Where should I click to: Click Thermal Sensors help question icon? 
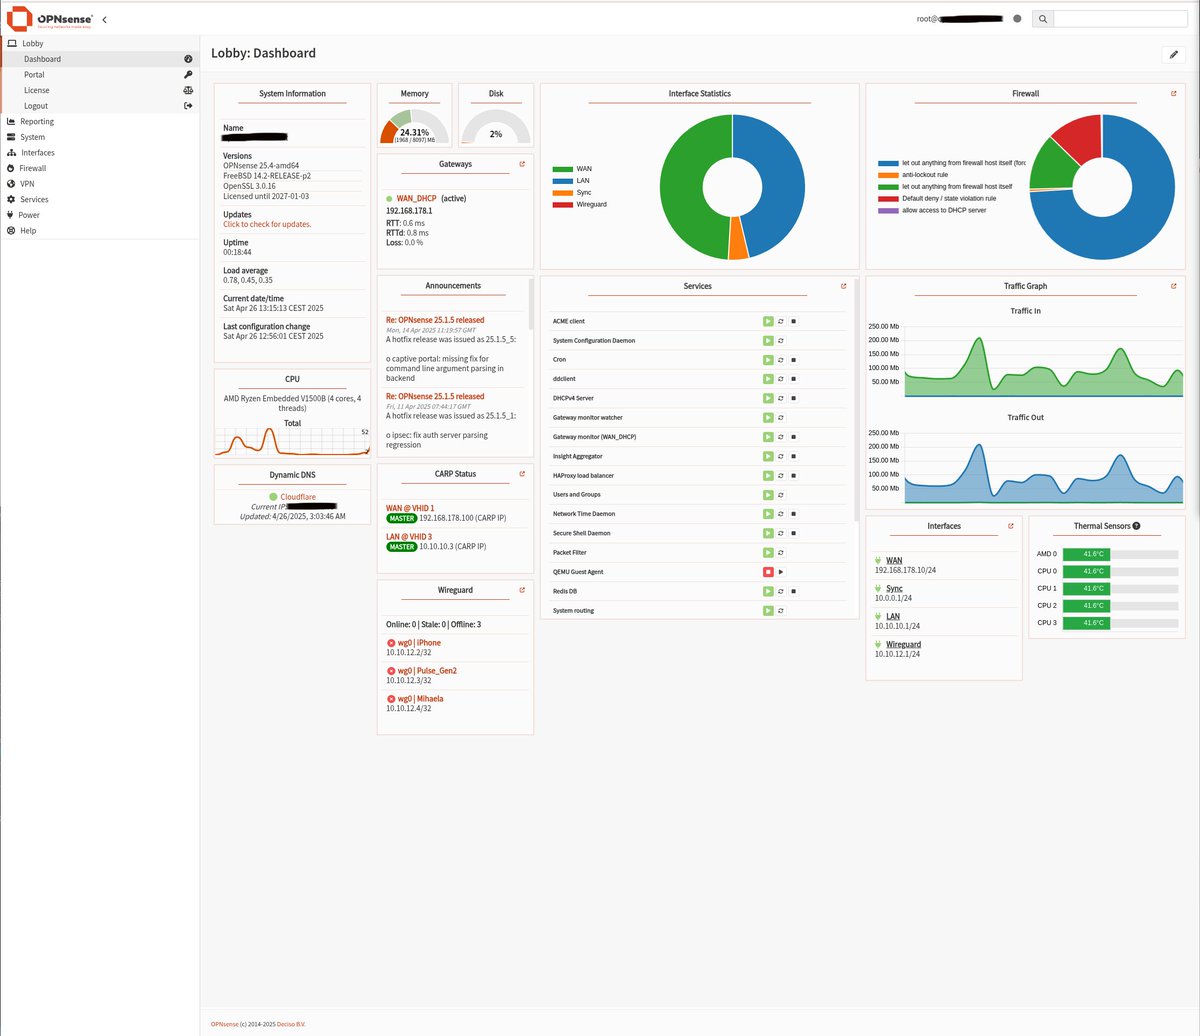coord(1136,526)
